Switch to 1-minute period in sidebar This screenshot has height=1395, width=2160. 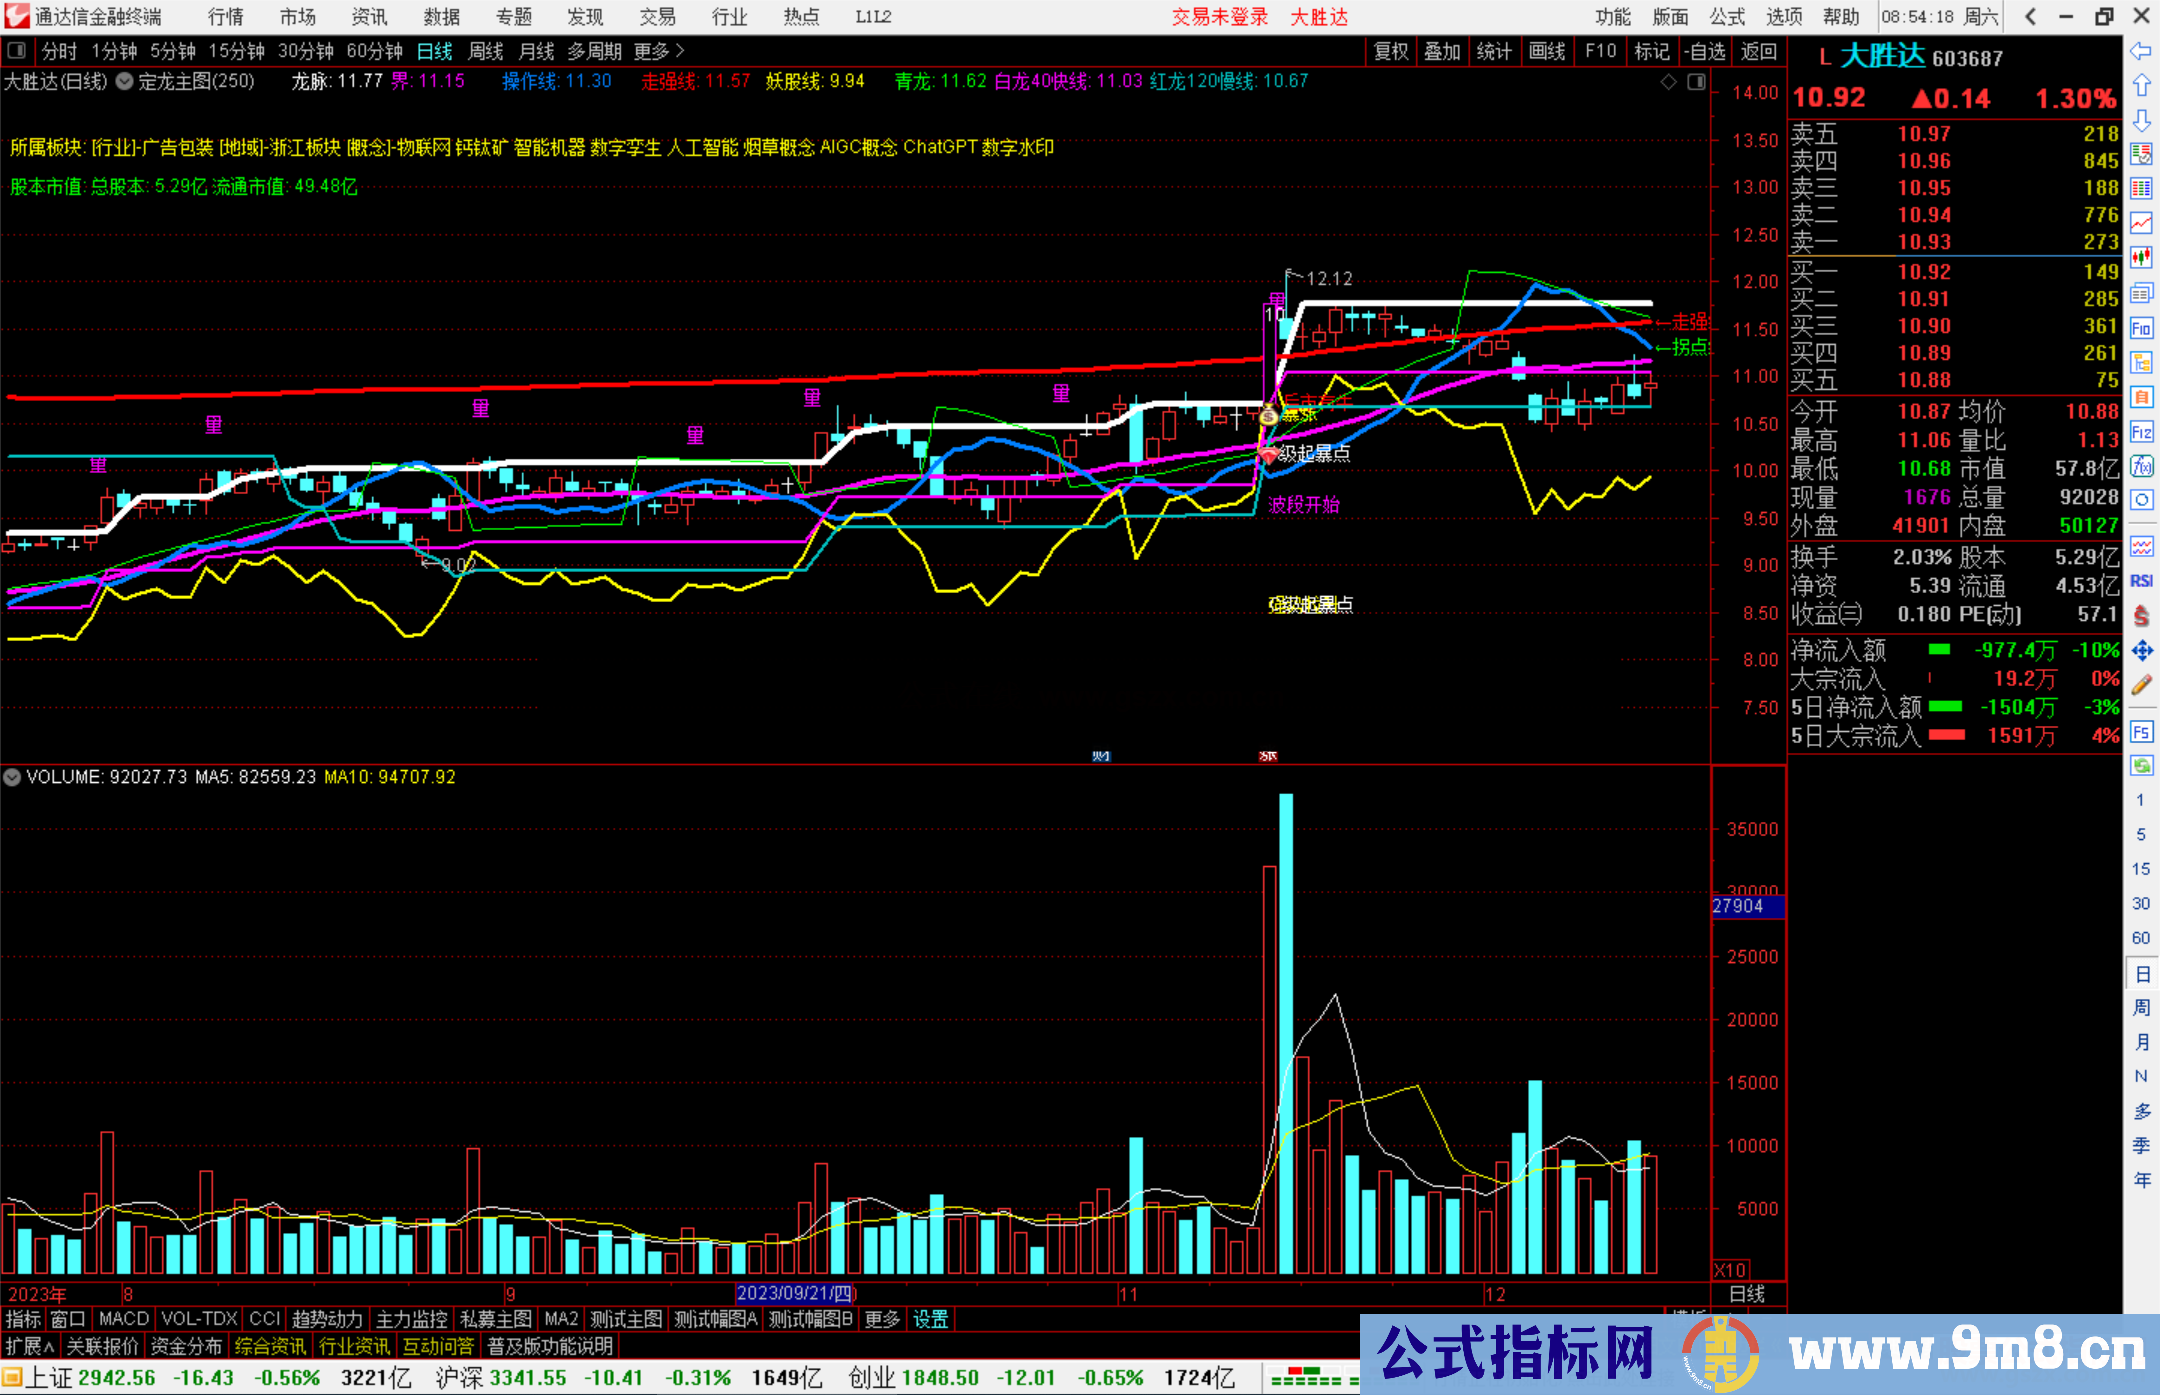[x=2140, y=800]
